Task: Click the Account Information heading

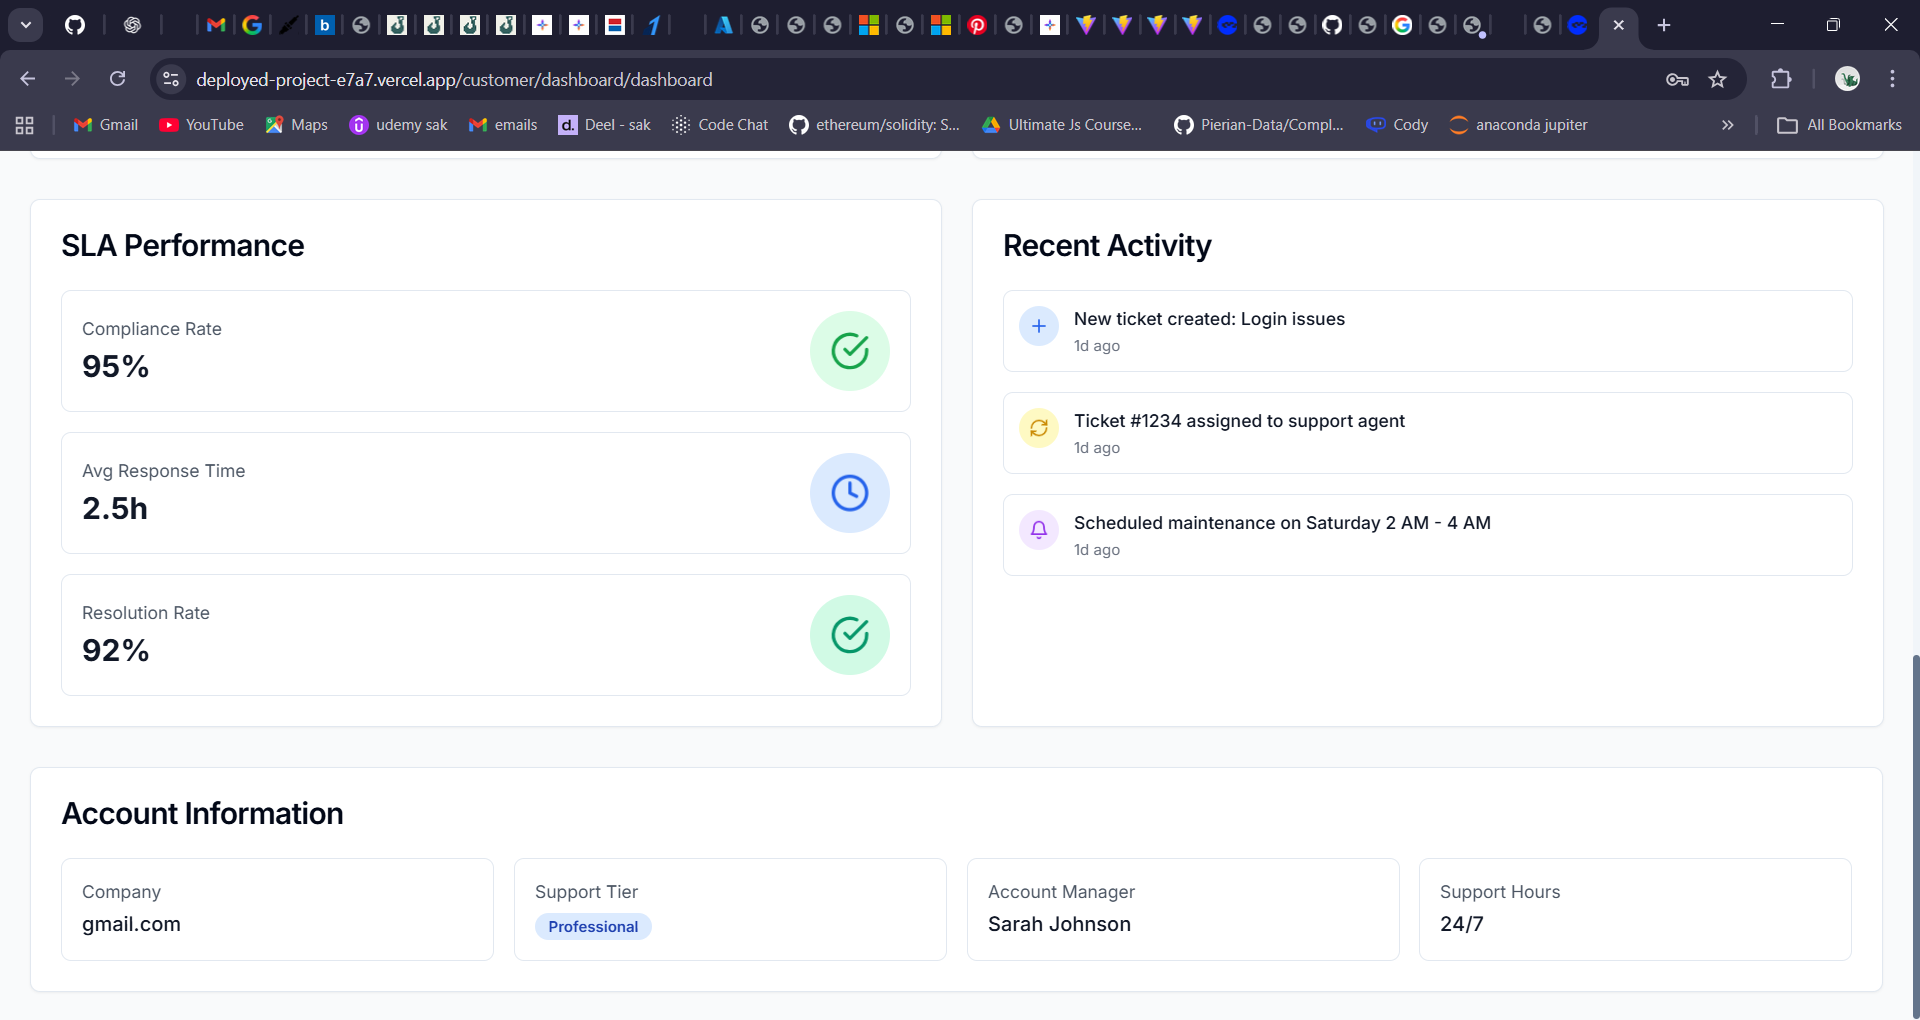Action: [x=202, y=814]
